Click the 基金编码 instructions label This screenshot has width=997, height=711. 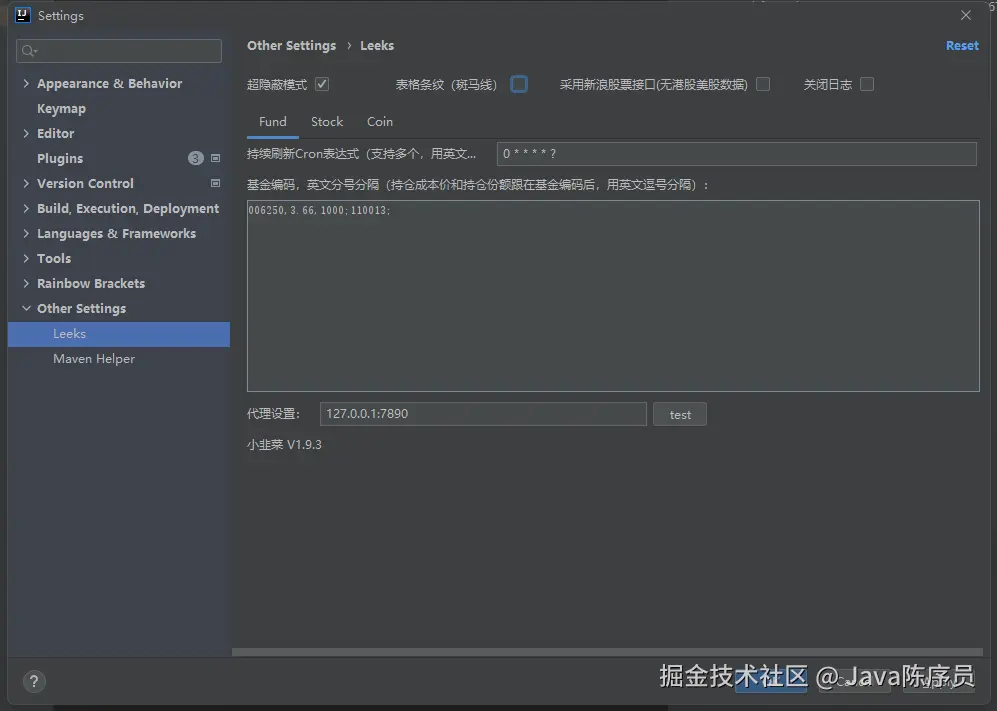[478, 185]
